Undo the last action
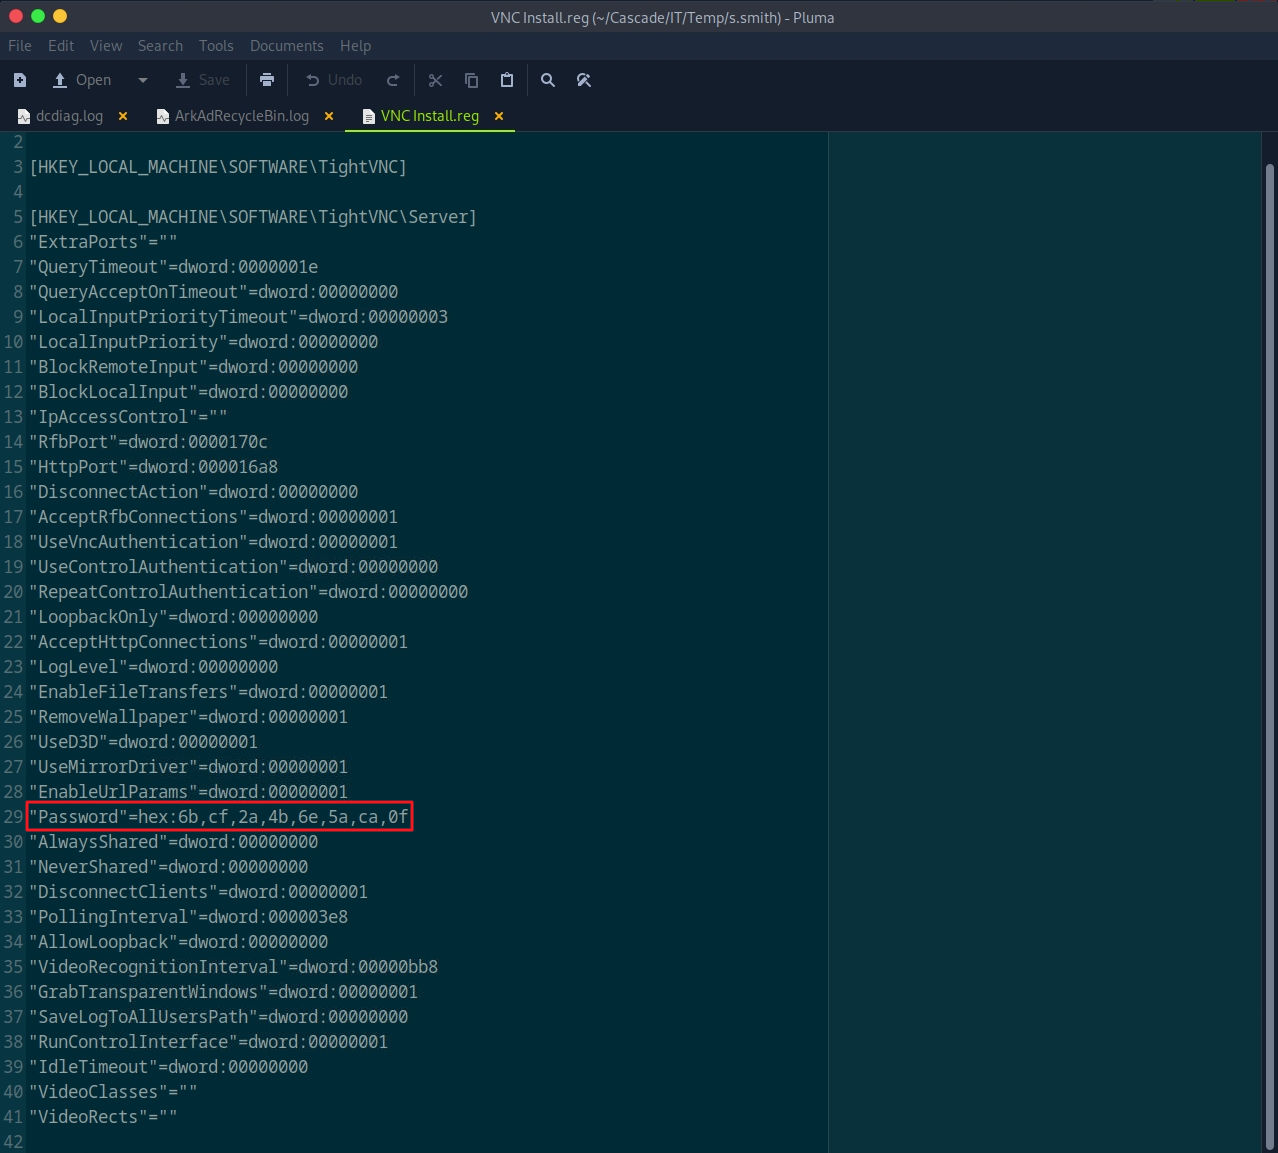Viewport: 1278px width, 1153px height. point(334,80)
